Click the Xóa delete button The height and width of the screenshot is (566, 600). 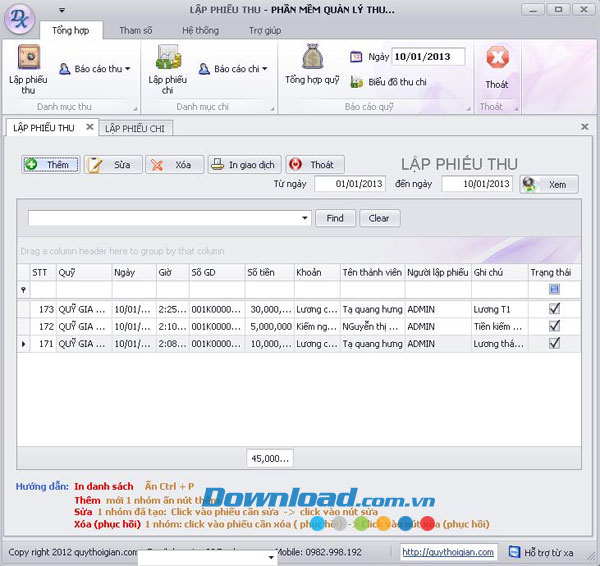pos(174,165)
